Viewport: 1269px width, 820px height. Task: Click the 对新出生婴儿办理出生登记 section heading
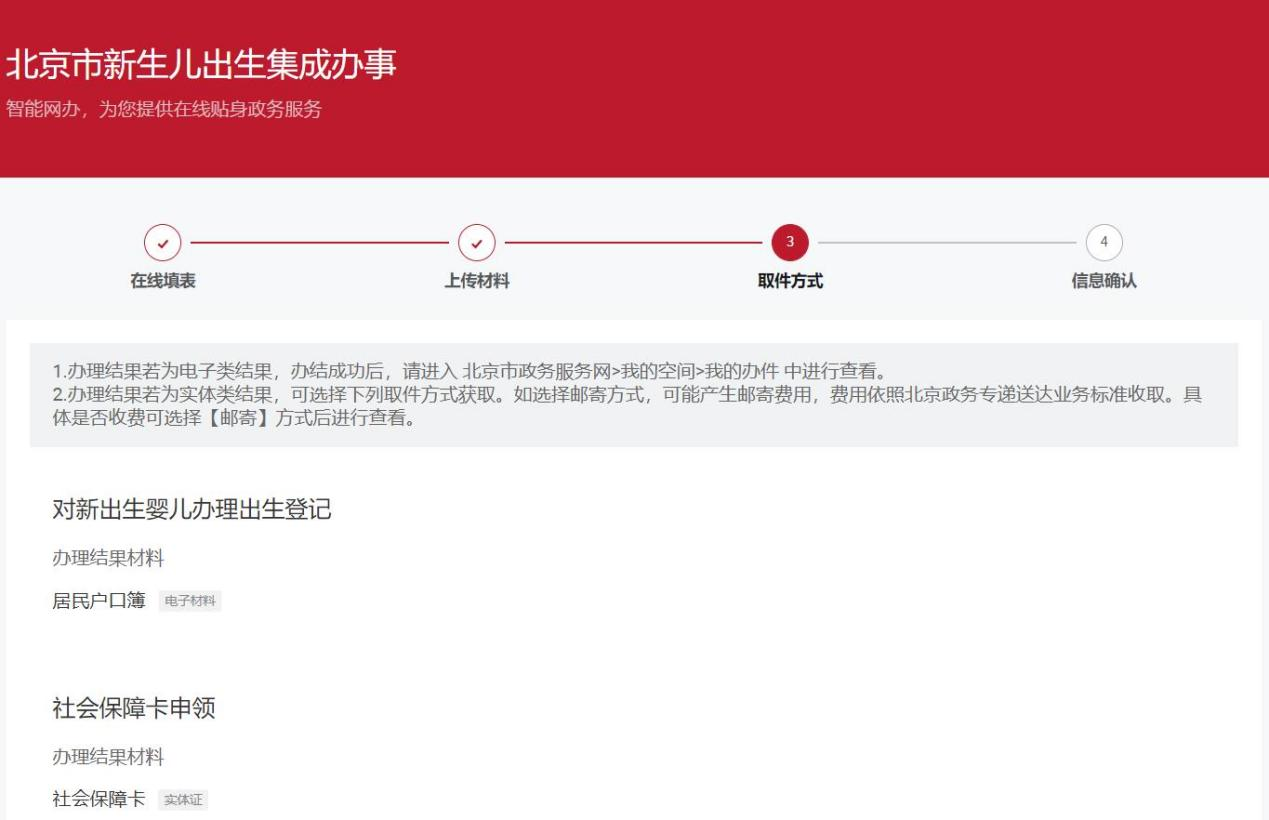(x=191, y=510)
